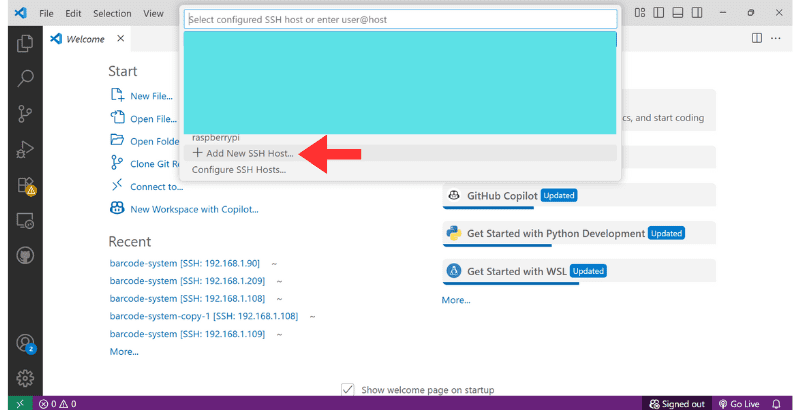Expand More under the walkthroughs list
This screenshot has width=800, height=410.
[456, 300]
